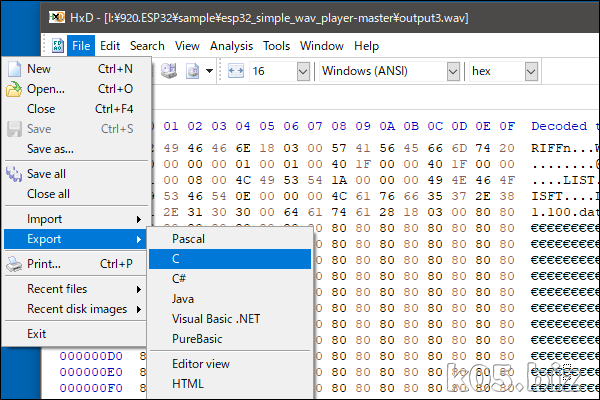The width and height of the screenshot is (600, 400).
Task: Open the Analysis menu
Action: pyautogui.click(x=231, y=46)
